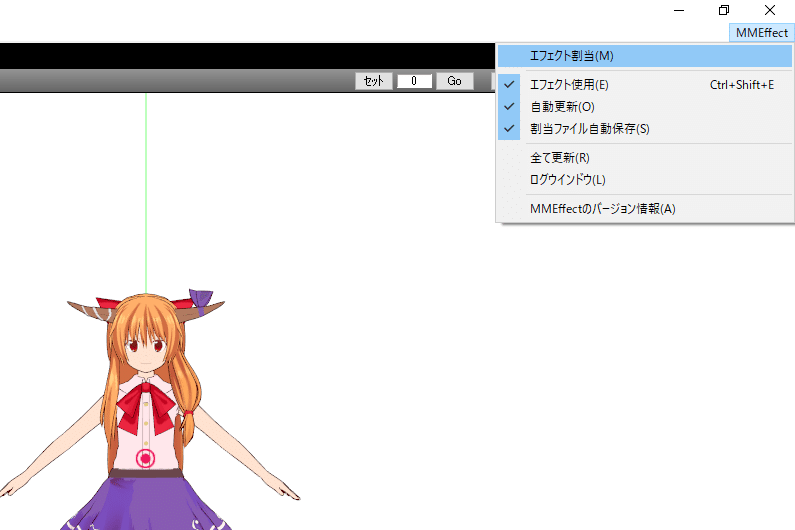This screenshot has height=530, width=795.
Task: Open the MMEffect menu
Action: (x=762, y=32)
